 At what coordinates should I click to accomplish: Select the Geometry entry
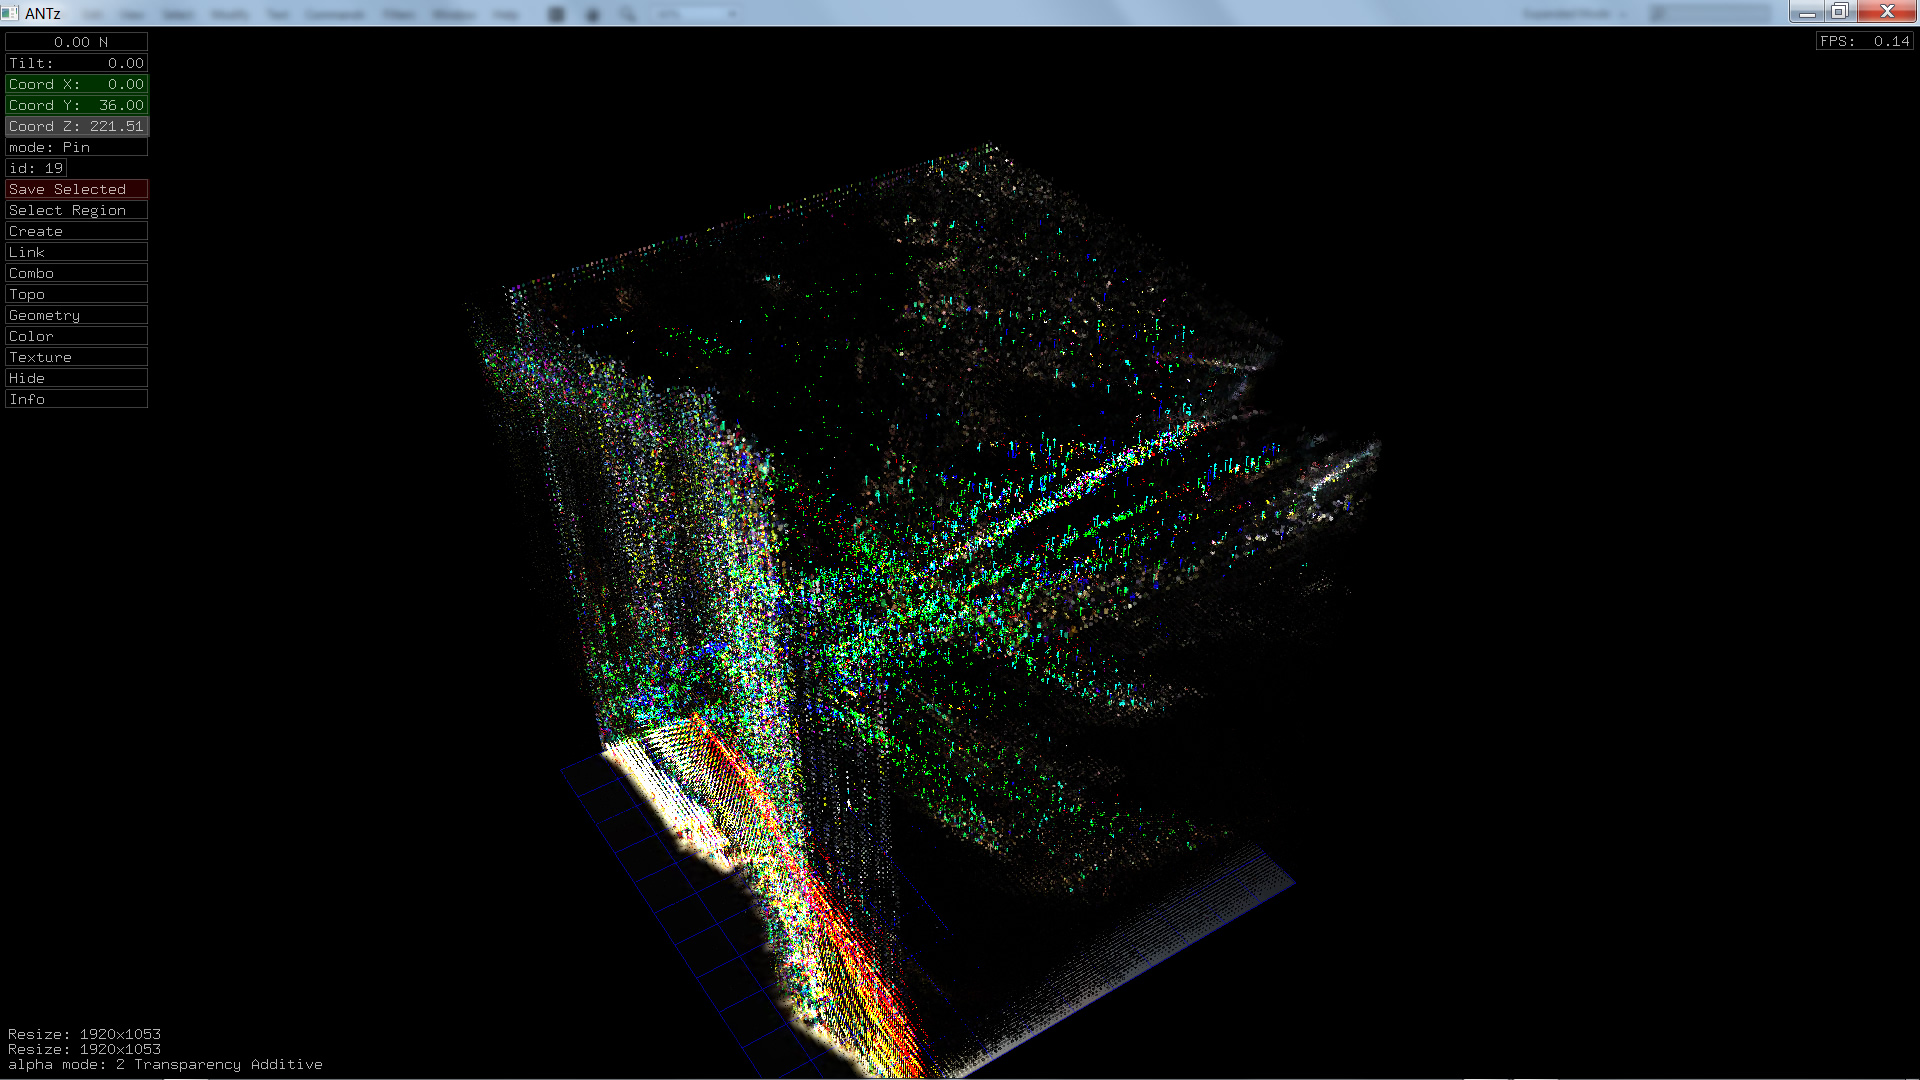pos(76,315)
